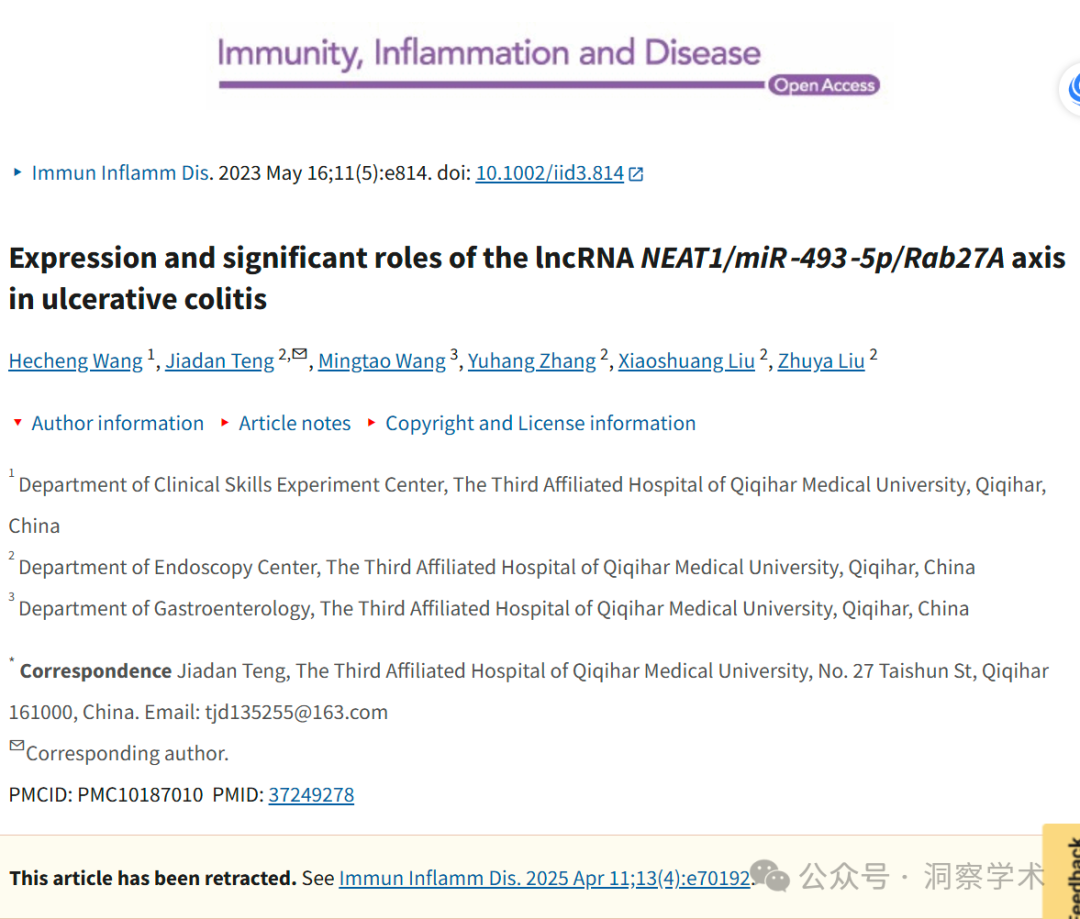The image size is (1080, 919).
Task: Click the blue circular icon at right edge
Action: point(1072,88)
